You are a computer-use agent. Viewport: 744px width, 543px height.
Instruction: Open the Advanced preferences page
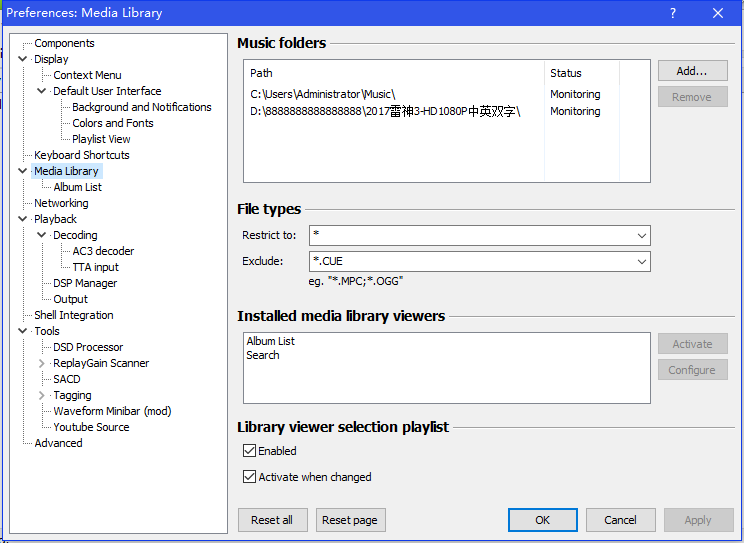click(x=58, y=443)
